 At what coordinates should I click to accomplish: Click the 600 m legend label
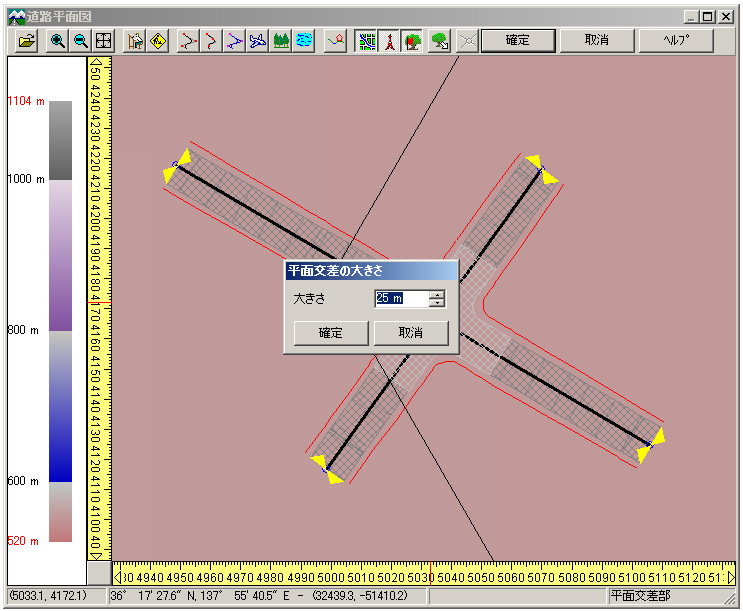point(23,481)
